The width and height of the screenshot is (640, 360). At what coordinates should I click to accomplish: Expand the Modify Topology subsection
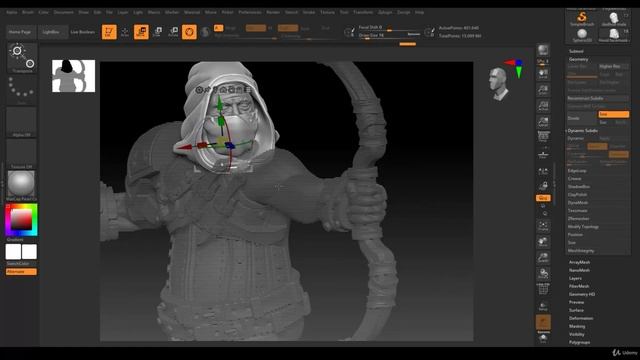[x=583, y=227]
